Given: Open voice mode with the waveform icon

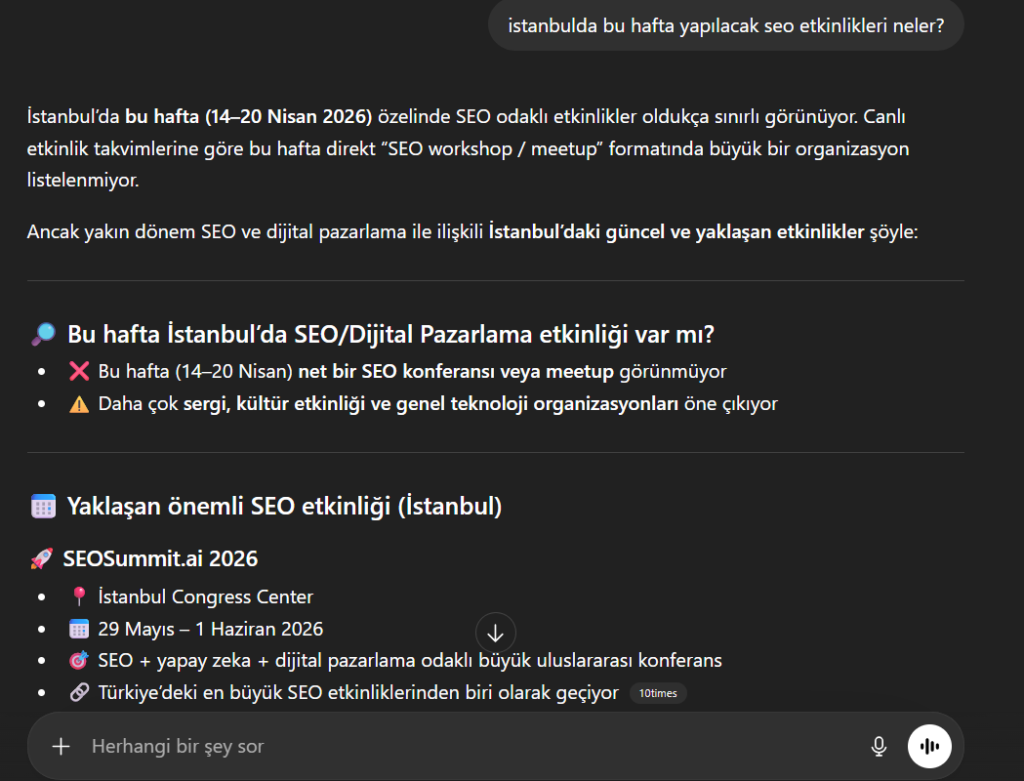Looking at the screenshot, I should [x=929, y=746].
